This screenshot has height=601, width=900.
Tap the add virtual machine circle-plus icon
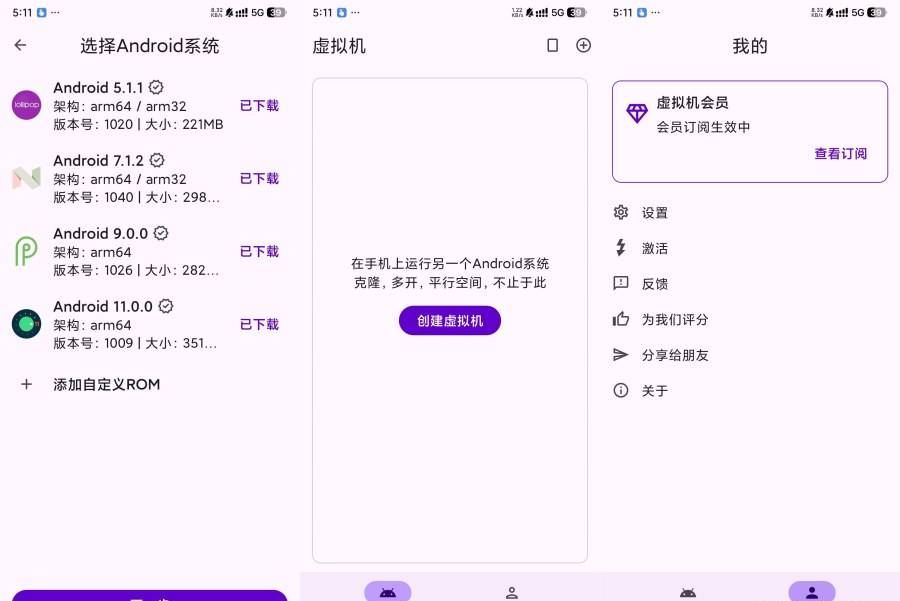point(583,45)
